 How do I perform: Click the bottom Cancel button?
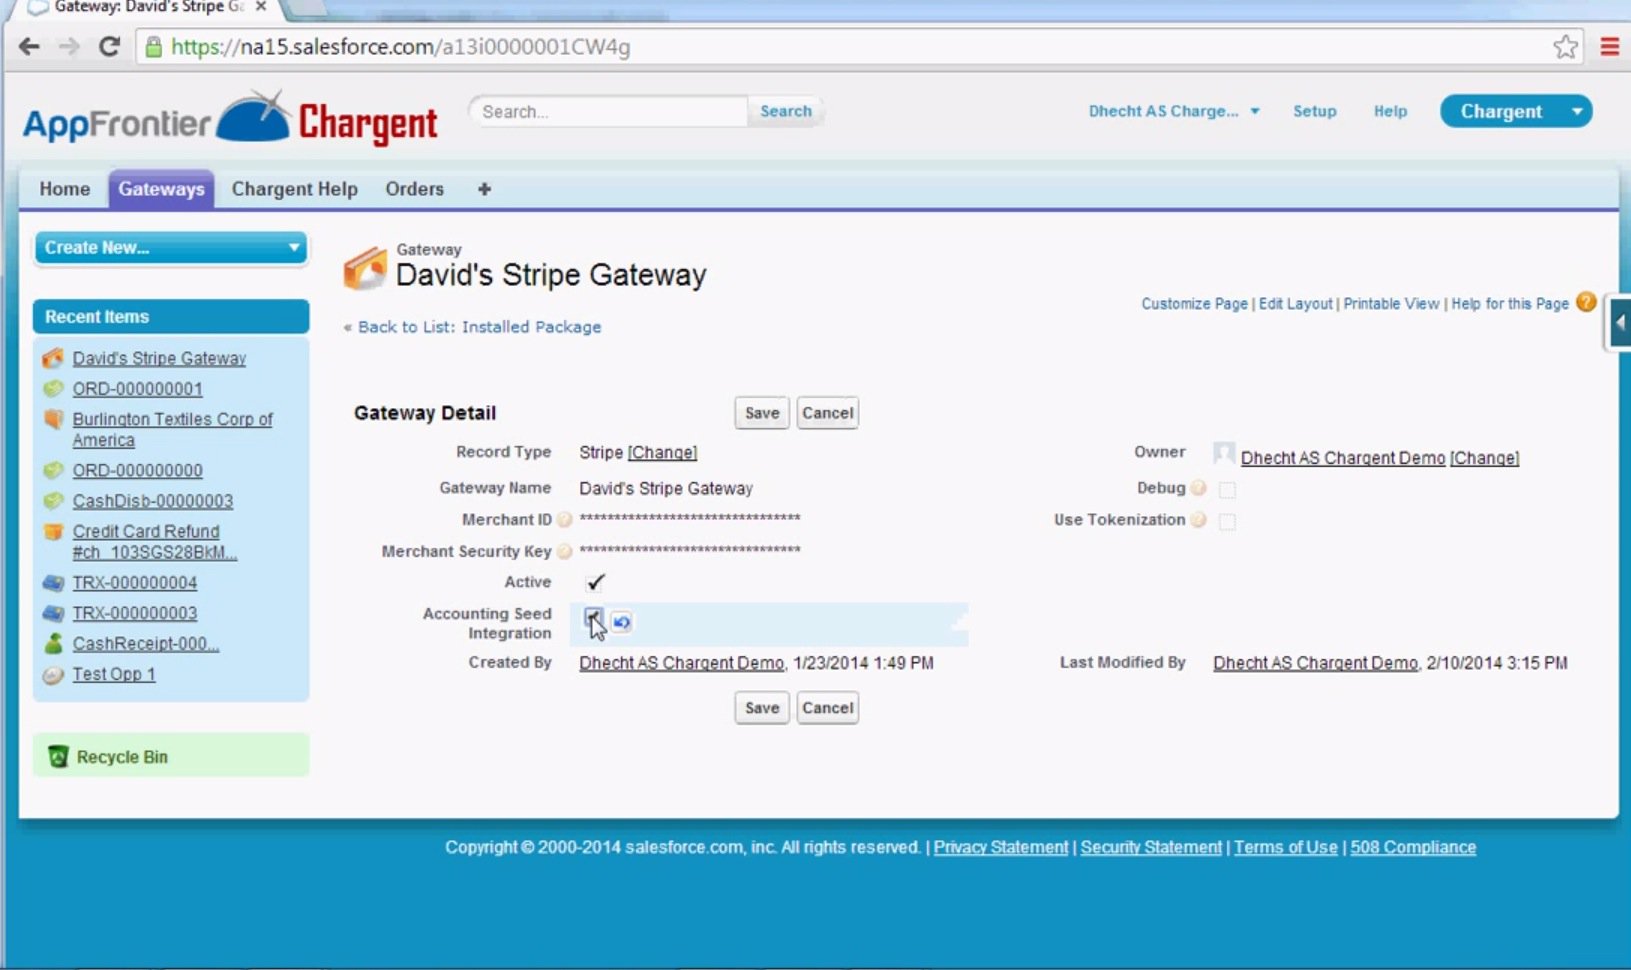[828, 708]
